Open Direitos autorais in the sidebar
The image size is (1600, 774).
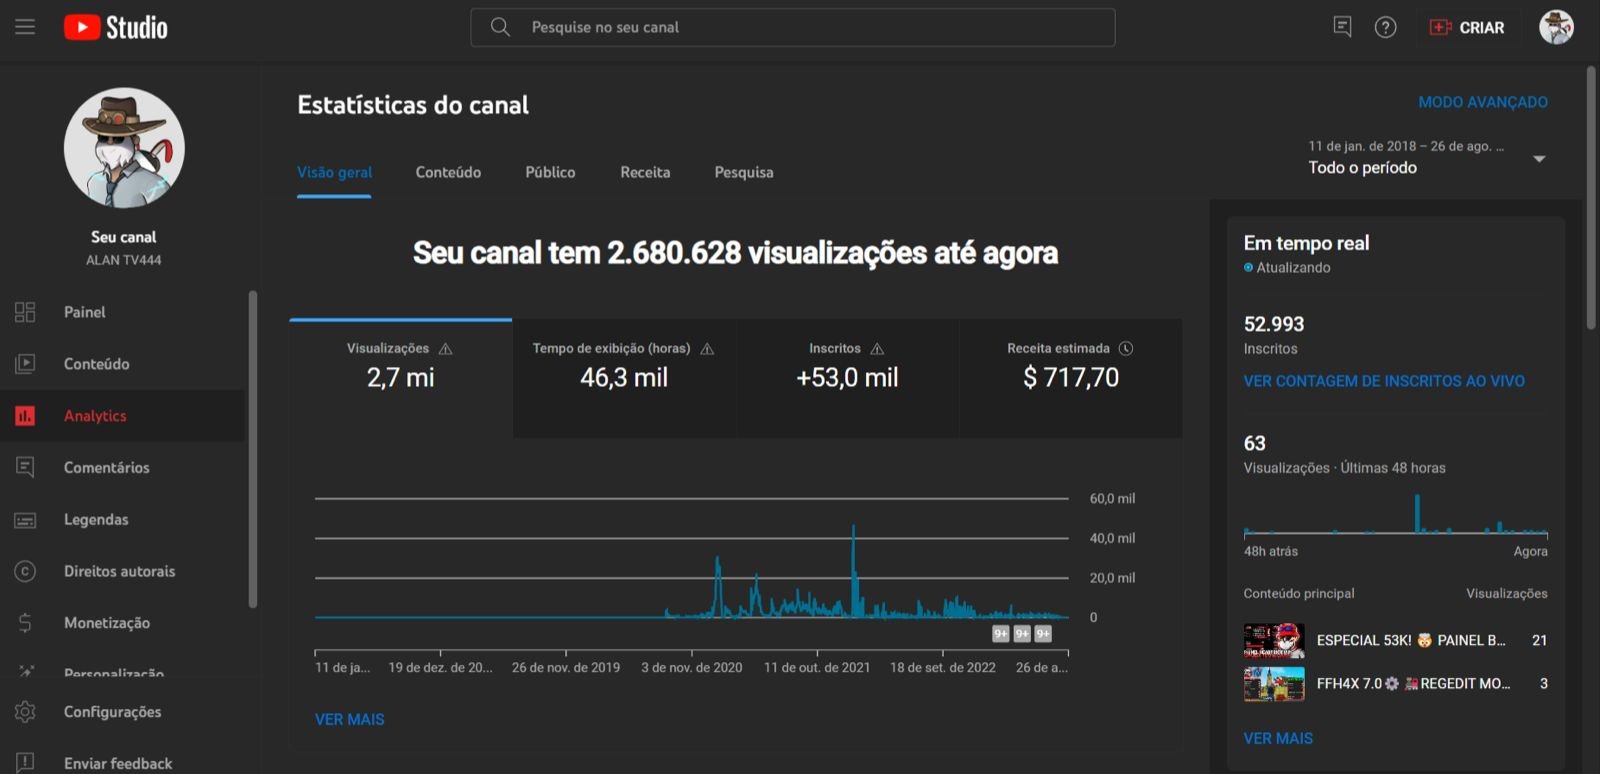(x=122, y=571)
